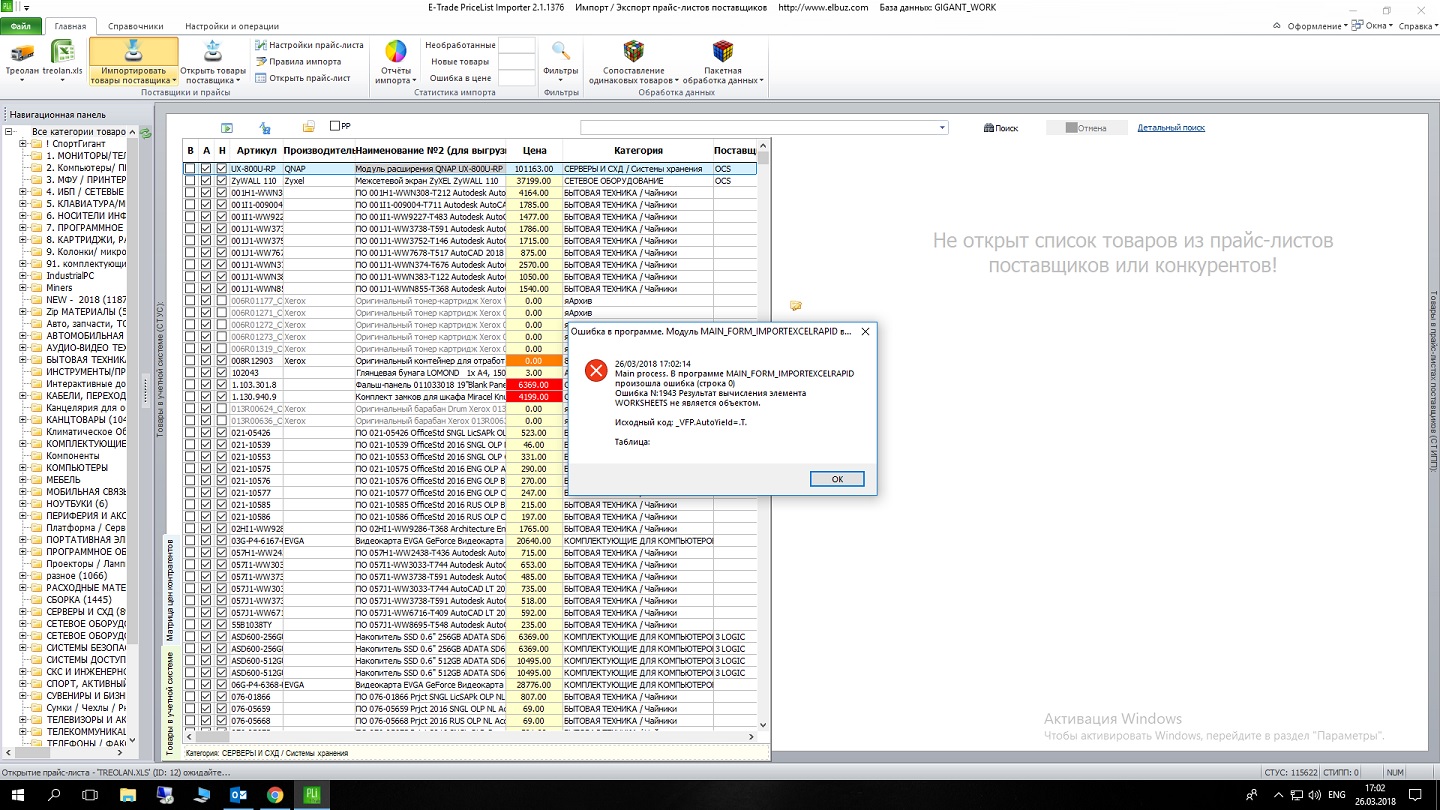This screenshot has width=1440, height=810.
Task: Toggle column B checkbox for 102043 row
Action: (190, 373)
